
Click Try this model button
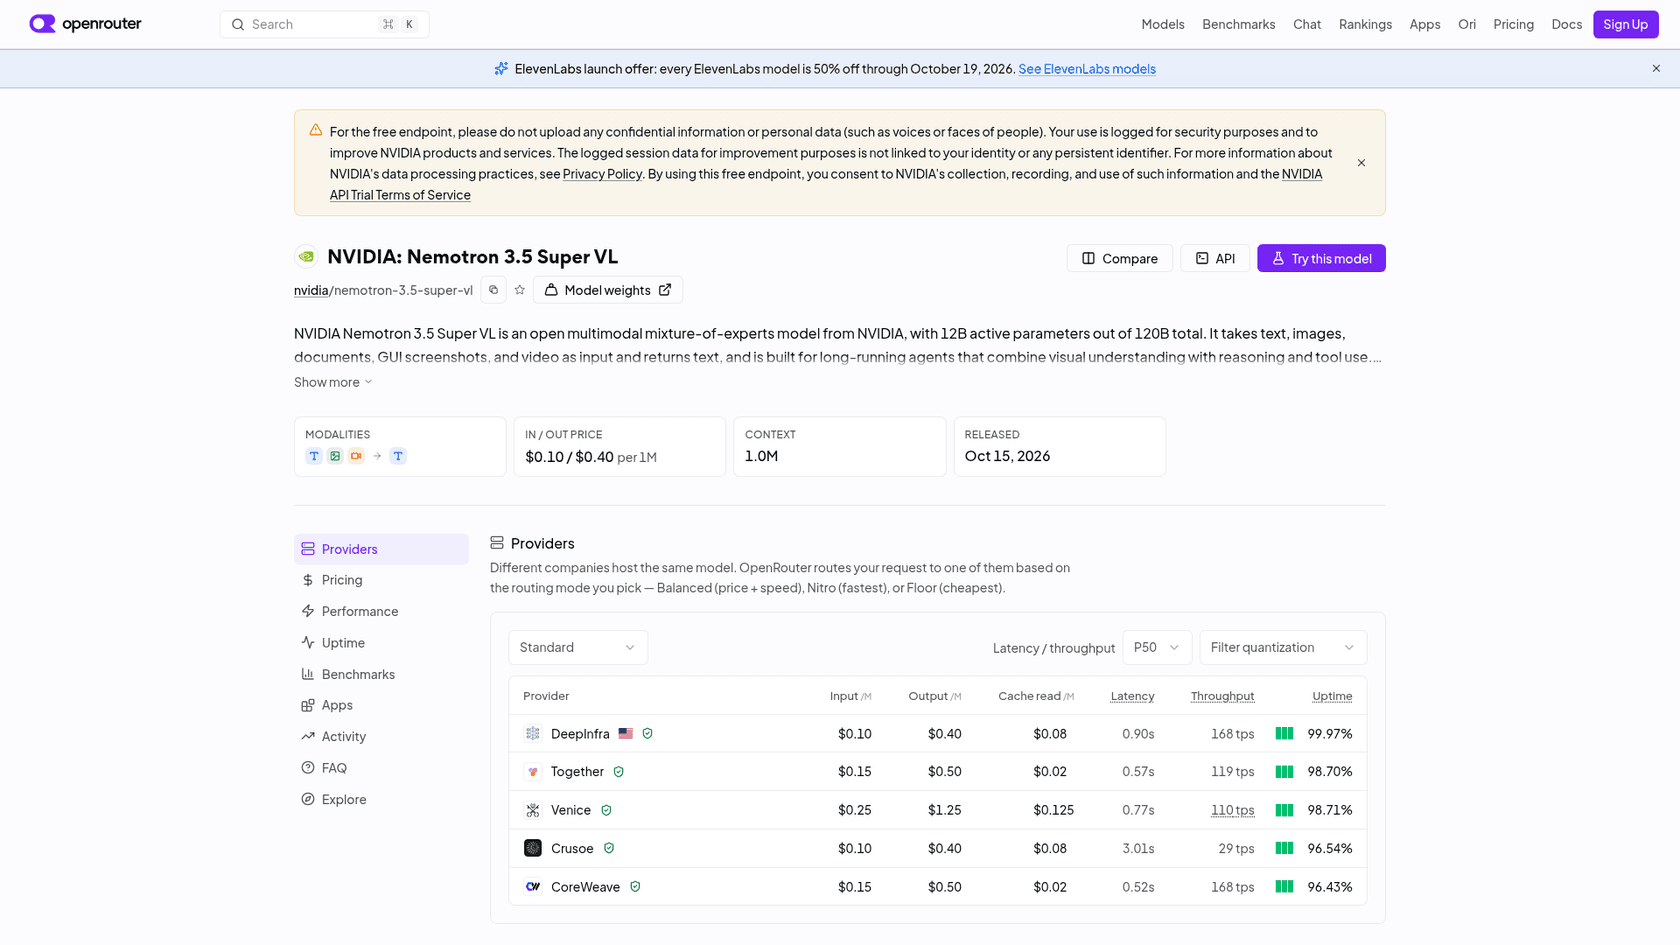click(x=1321, y=258)
